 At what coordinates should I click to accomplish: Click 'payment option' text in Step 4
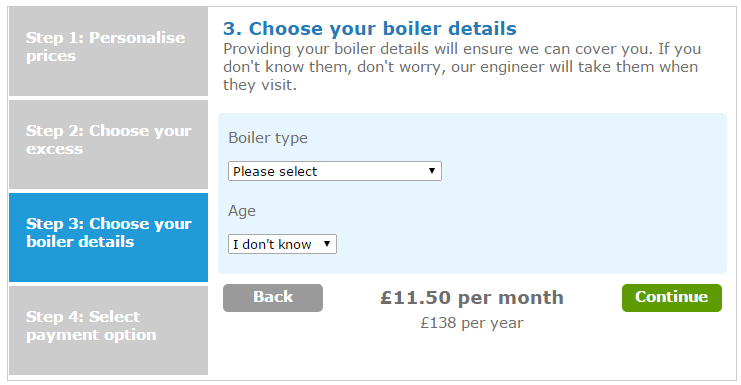tap(91, 335)
